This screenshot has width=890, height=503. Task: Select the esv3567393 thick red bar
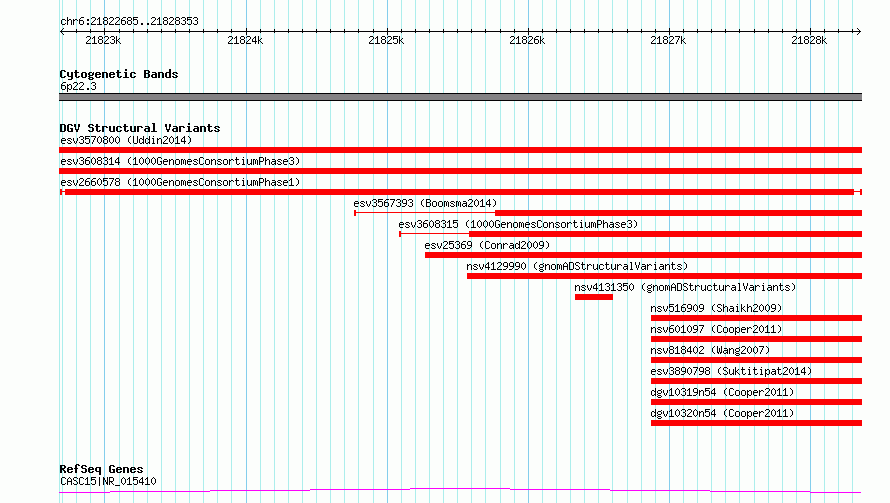(678, 213)
